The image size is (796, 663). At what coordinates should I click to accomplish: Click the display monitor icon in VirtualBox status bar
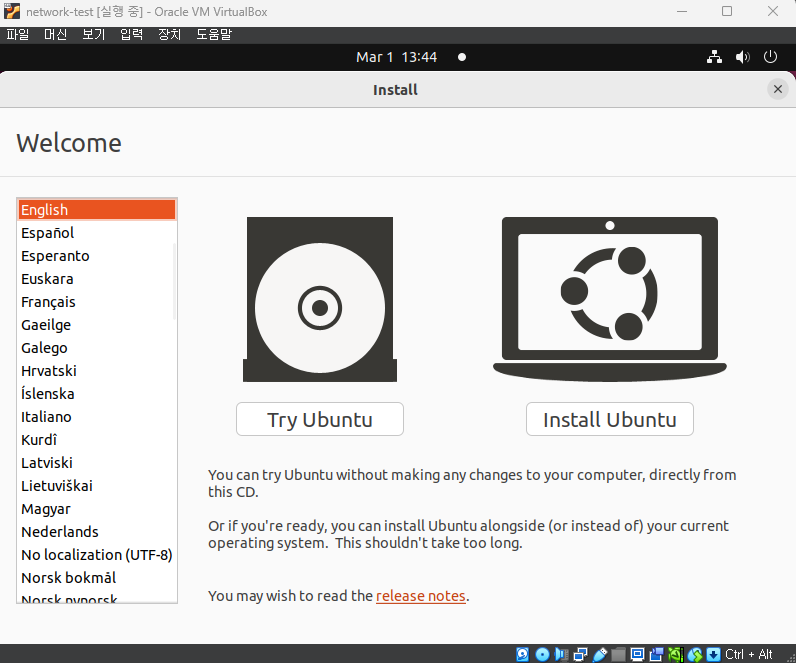[x=637, y=654]
